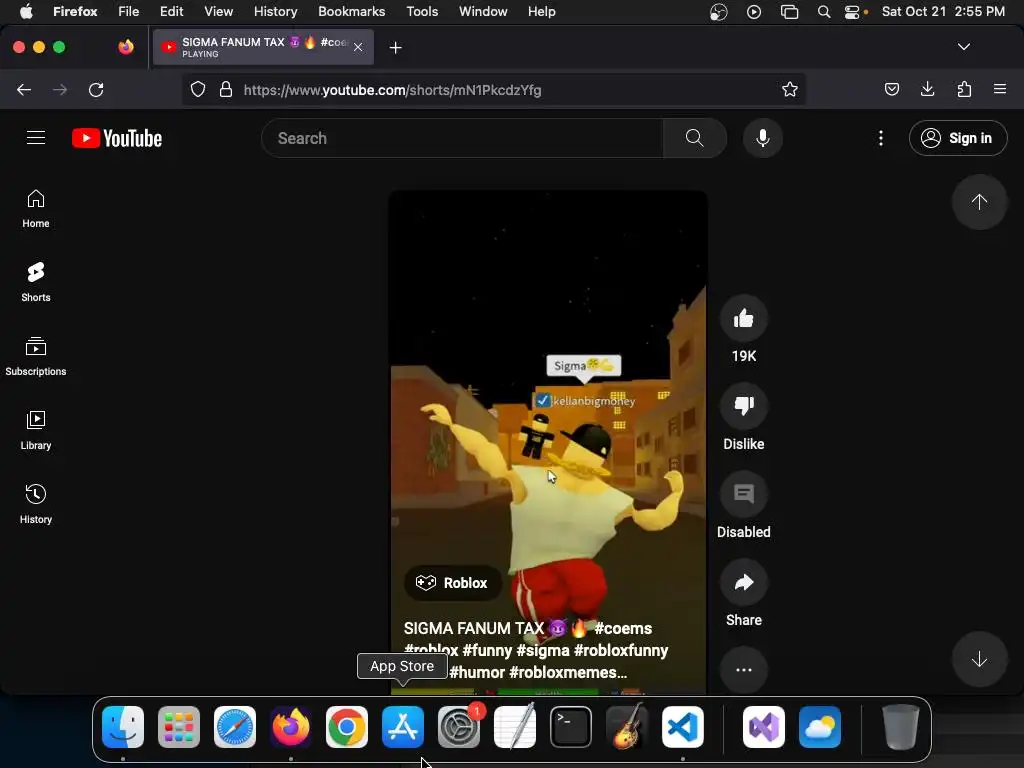This screenshot has height=768, width=1024.
Task: Open the File menu
Action: (x=128, y=12)
